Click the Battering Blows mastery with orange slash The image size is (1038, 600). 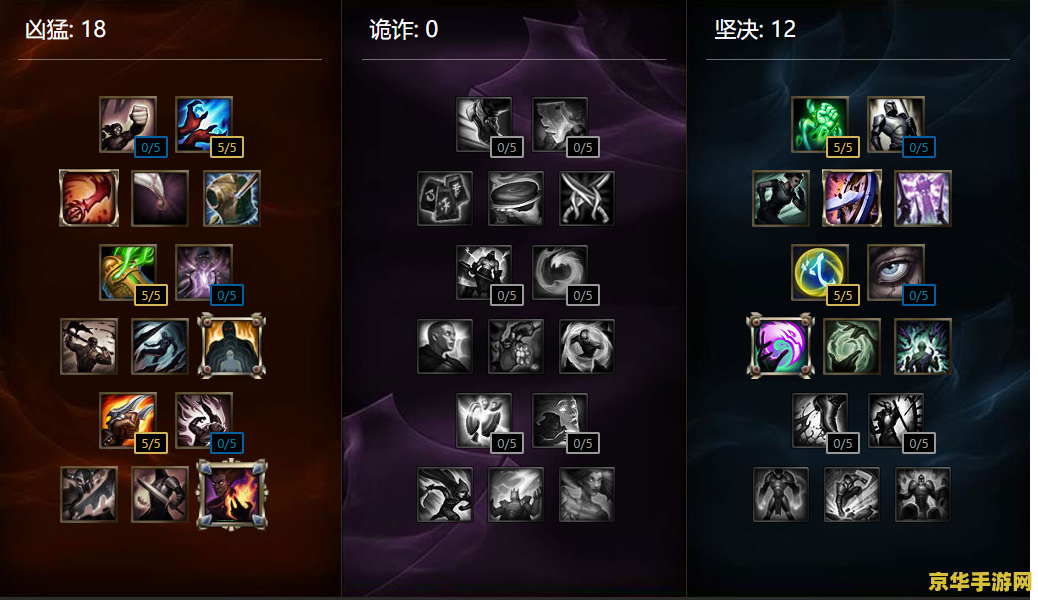click(x=128, y=420)
